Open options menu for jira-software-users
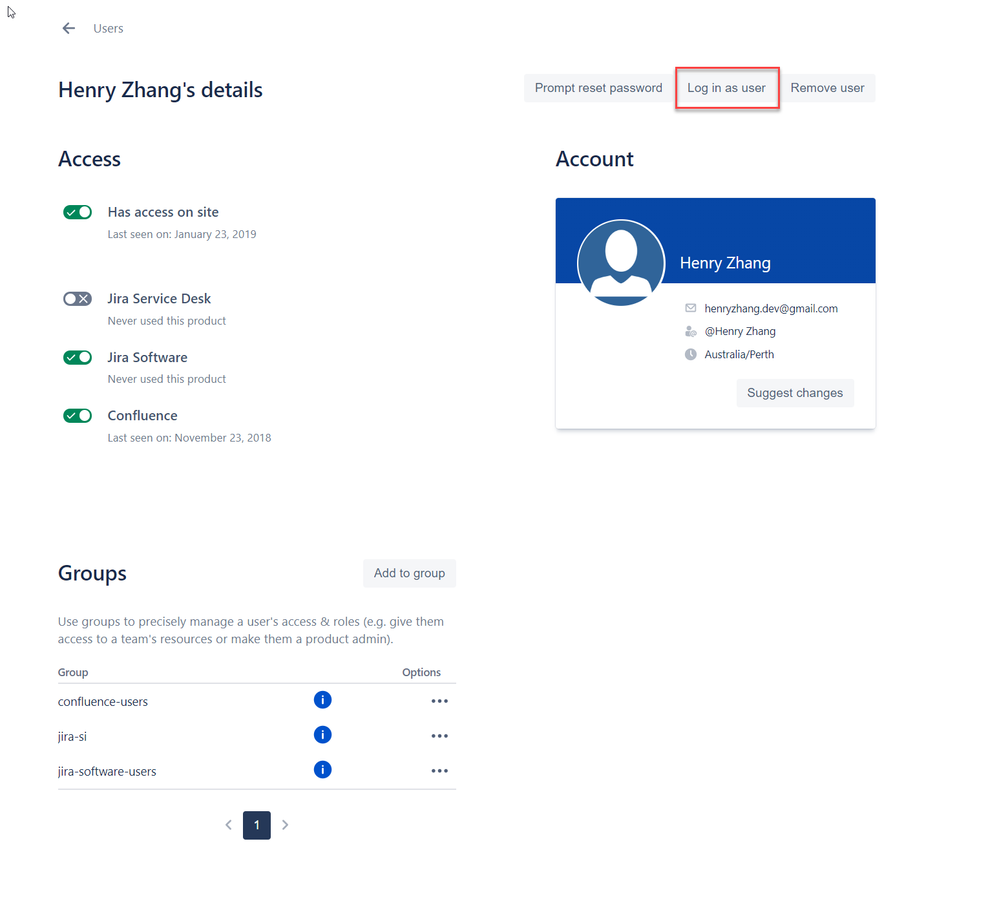The height and width of the screenshot is (920, 999). pos(440,771)
